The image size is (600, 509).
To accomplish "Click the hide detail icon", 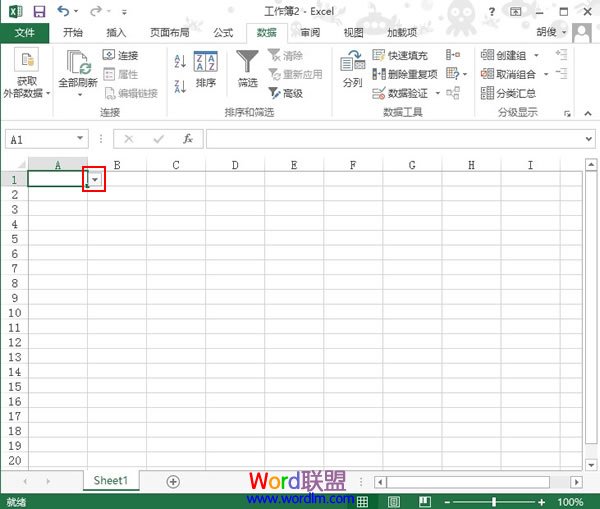I will tap(561, 73).
